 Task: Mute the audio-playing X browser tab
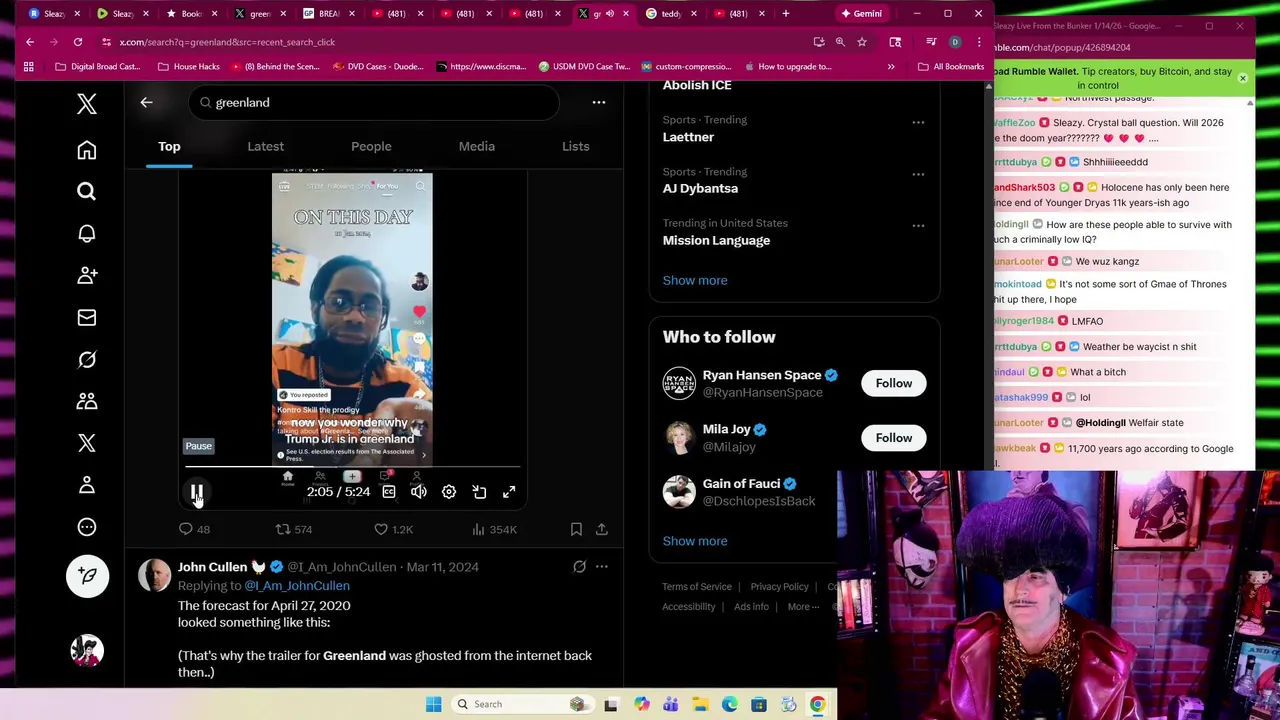pos(610,14)
